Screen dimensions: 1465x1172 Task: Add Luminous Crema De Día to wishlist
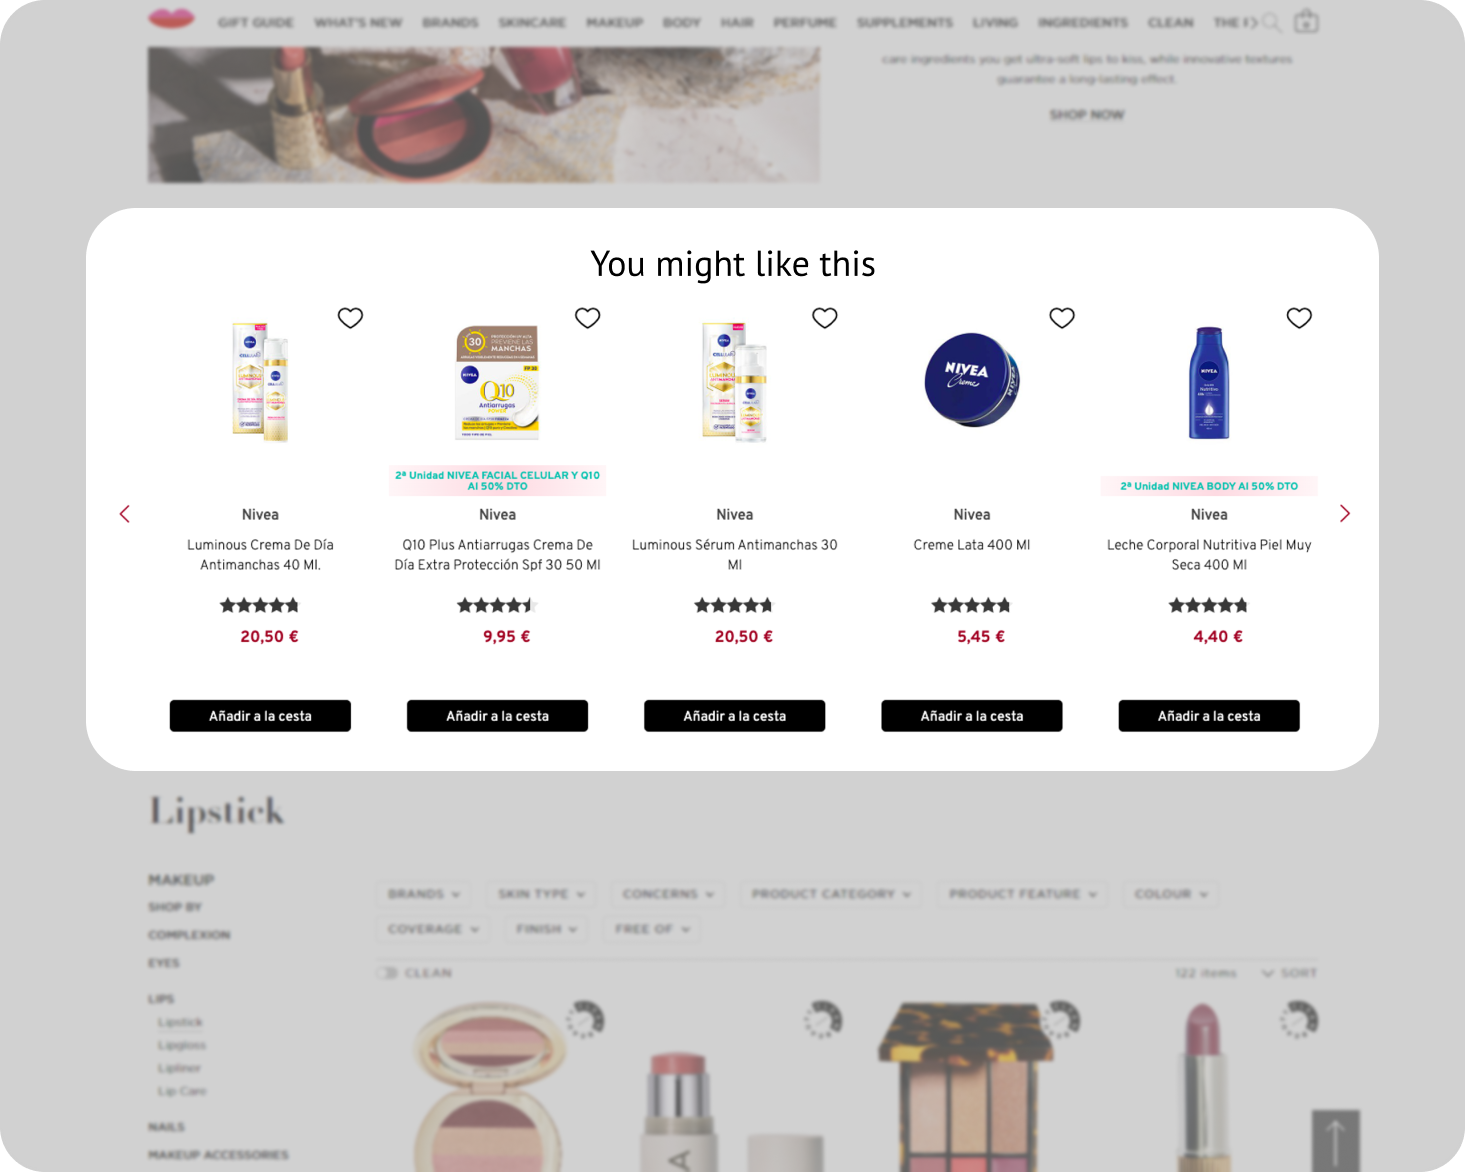click(350, 318)
